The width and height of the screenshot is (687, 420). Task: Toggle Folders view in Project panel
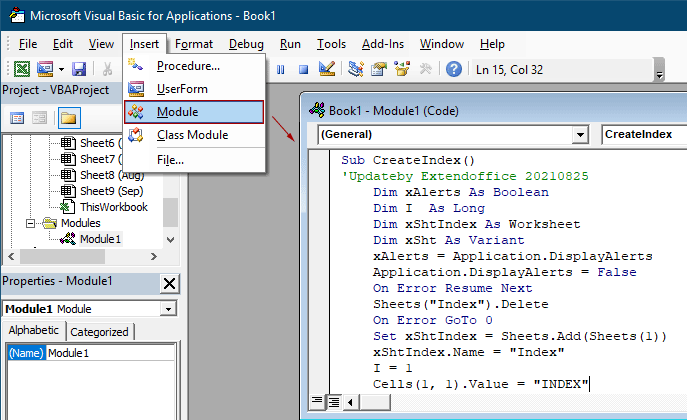tap(69, 118)
